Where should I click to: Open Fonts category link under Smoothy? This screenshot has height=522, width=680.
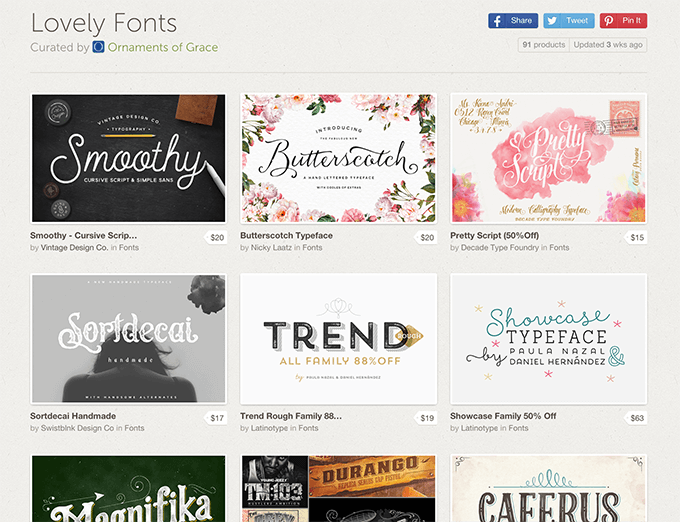[129, 248]
